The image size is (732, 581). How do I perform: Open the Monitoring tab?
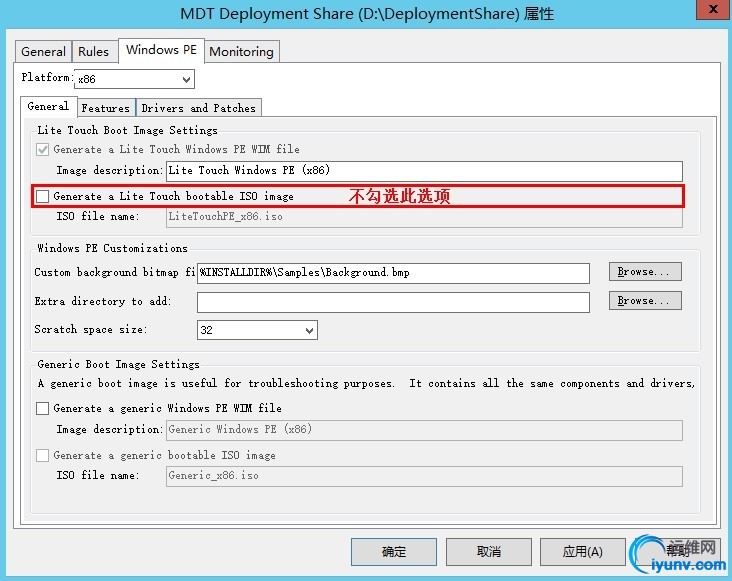click(241, 51)
